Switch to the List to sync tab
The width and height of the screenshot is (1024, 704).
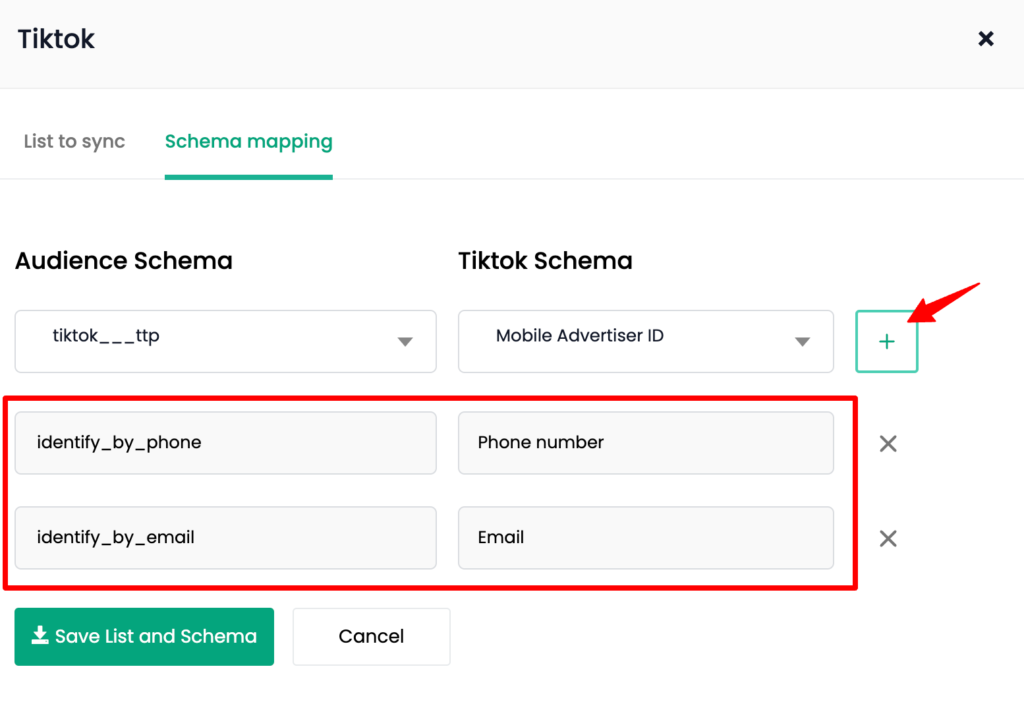coord(74,141)
